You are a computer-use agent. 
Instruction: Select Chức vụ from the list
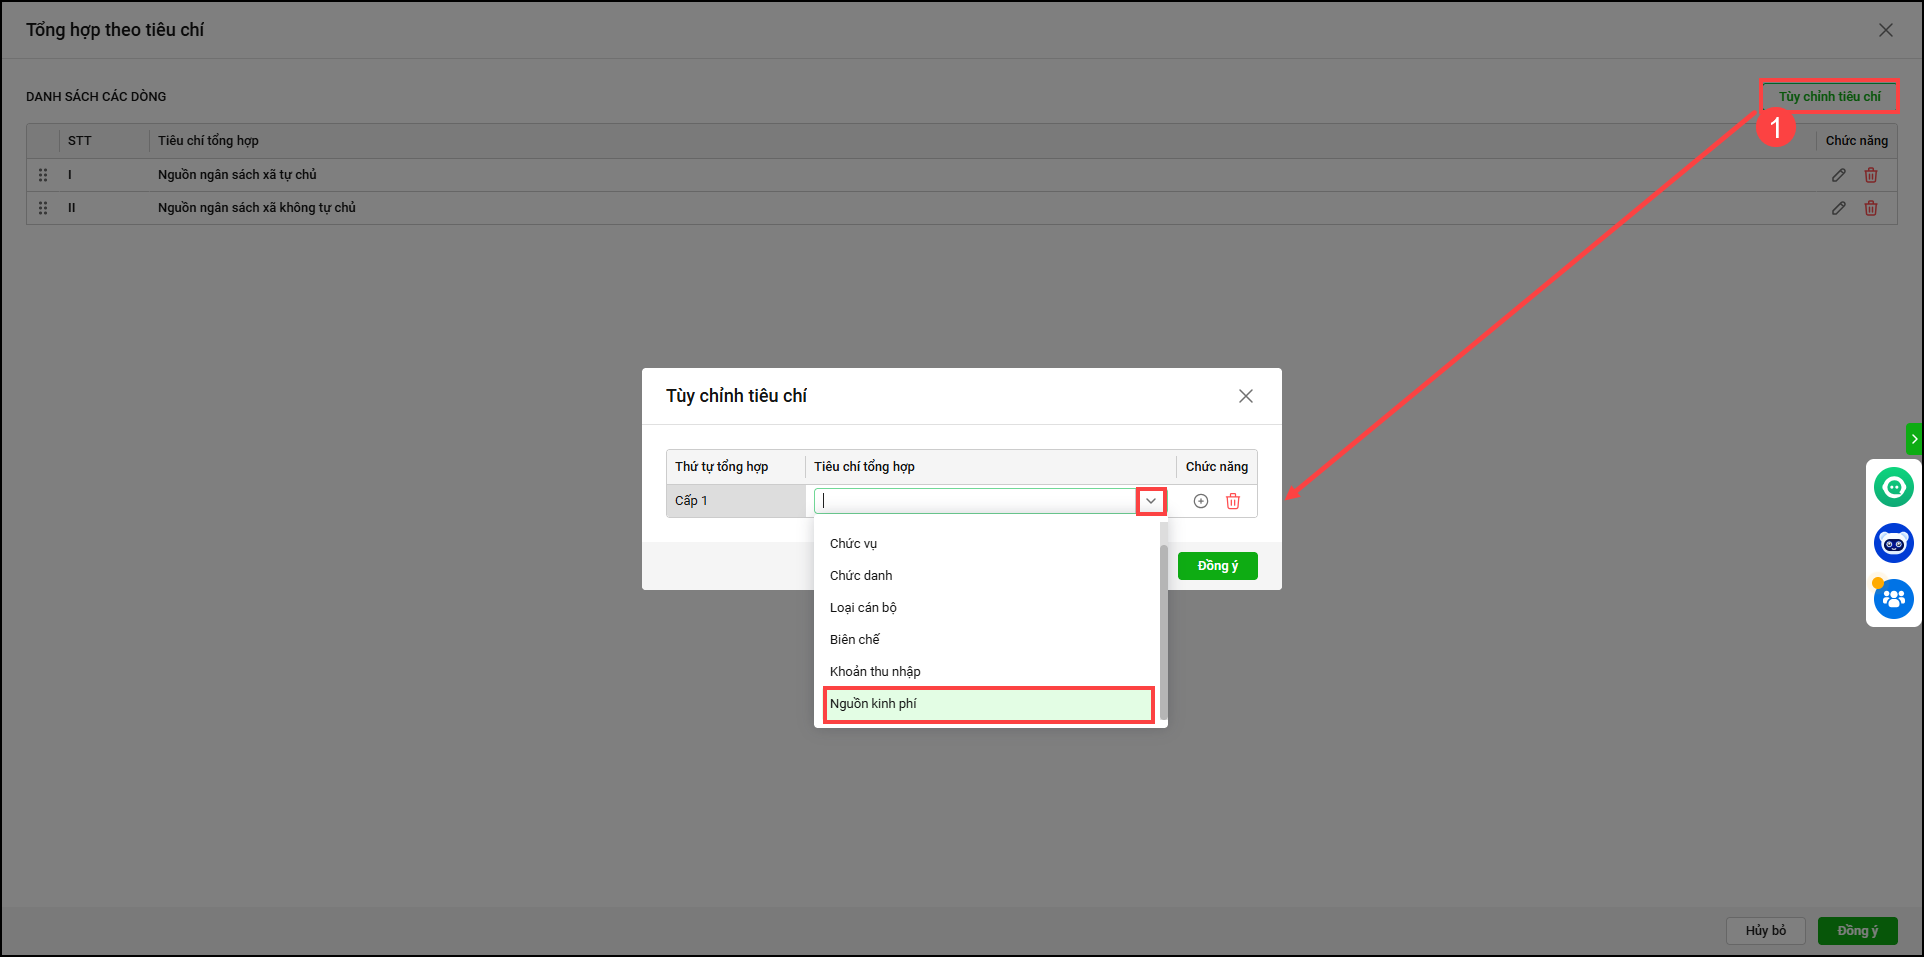click(x=853, y=544)
